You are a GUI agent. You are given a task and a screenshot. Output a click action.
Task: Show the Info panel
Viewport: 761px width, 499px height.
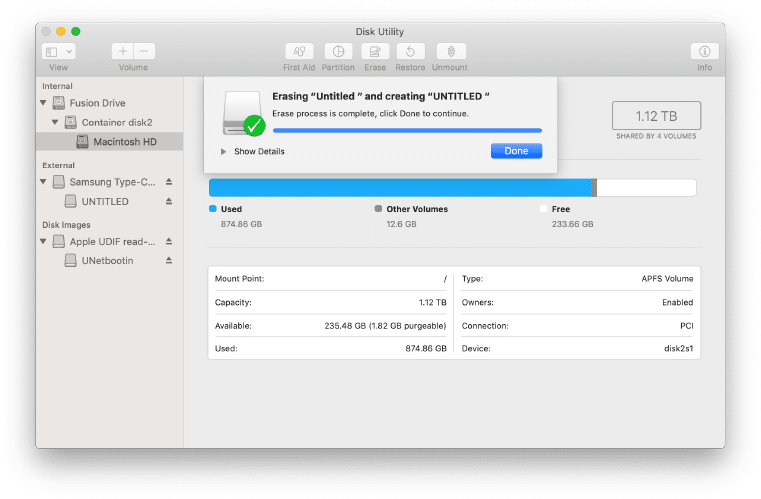pyautogui.click(x=705, y=51)
